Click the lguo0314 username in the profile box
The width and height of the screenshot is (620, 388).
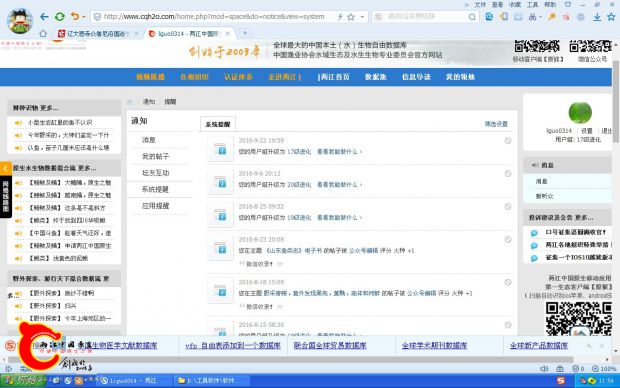(x=559, y=131)
